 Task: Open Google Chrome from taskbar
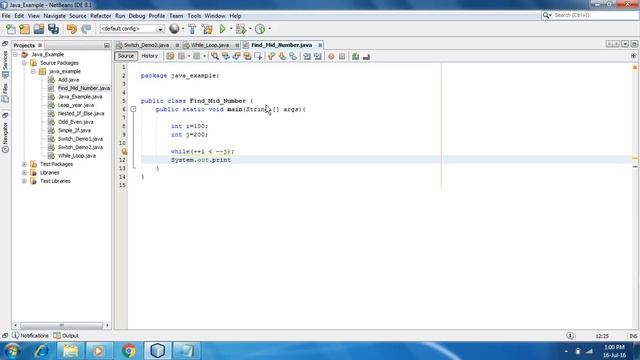[x=129, y=351]
